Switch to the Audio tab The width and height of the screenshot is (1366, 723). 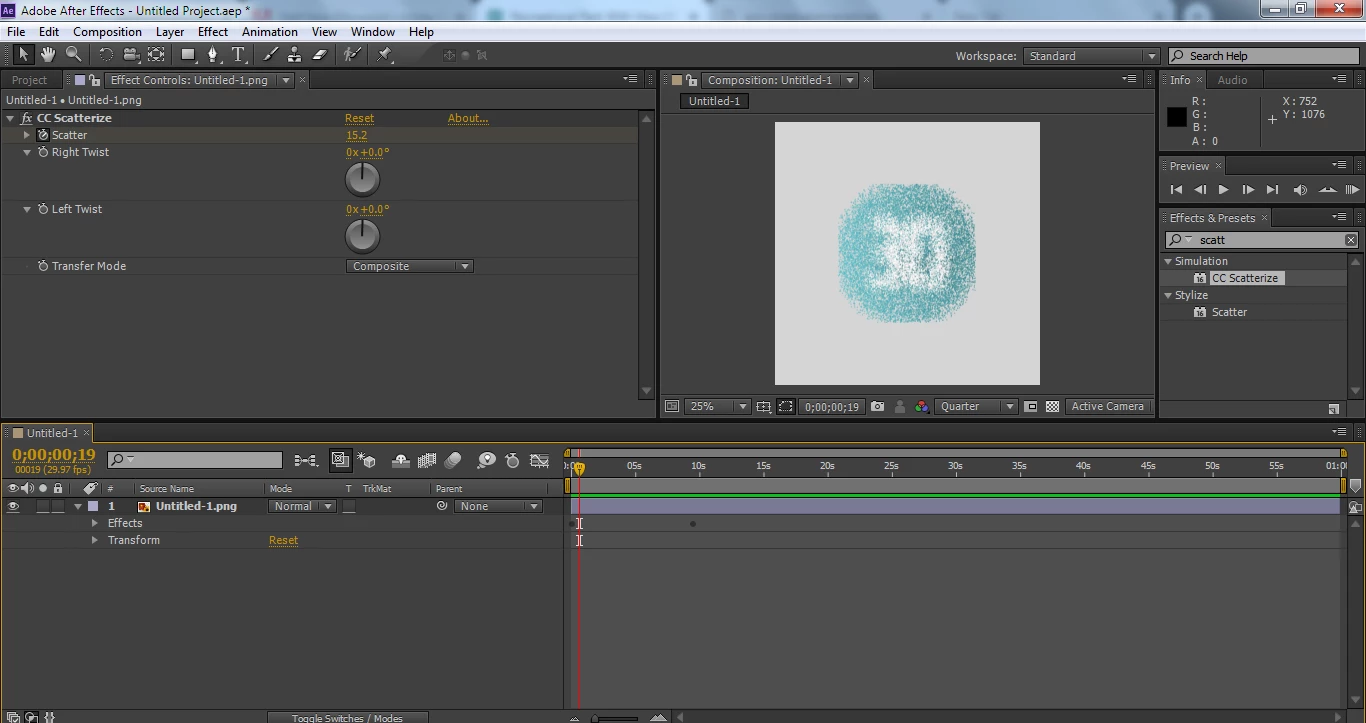click(x=1232, y=80)
